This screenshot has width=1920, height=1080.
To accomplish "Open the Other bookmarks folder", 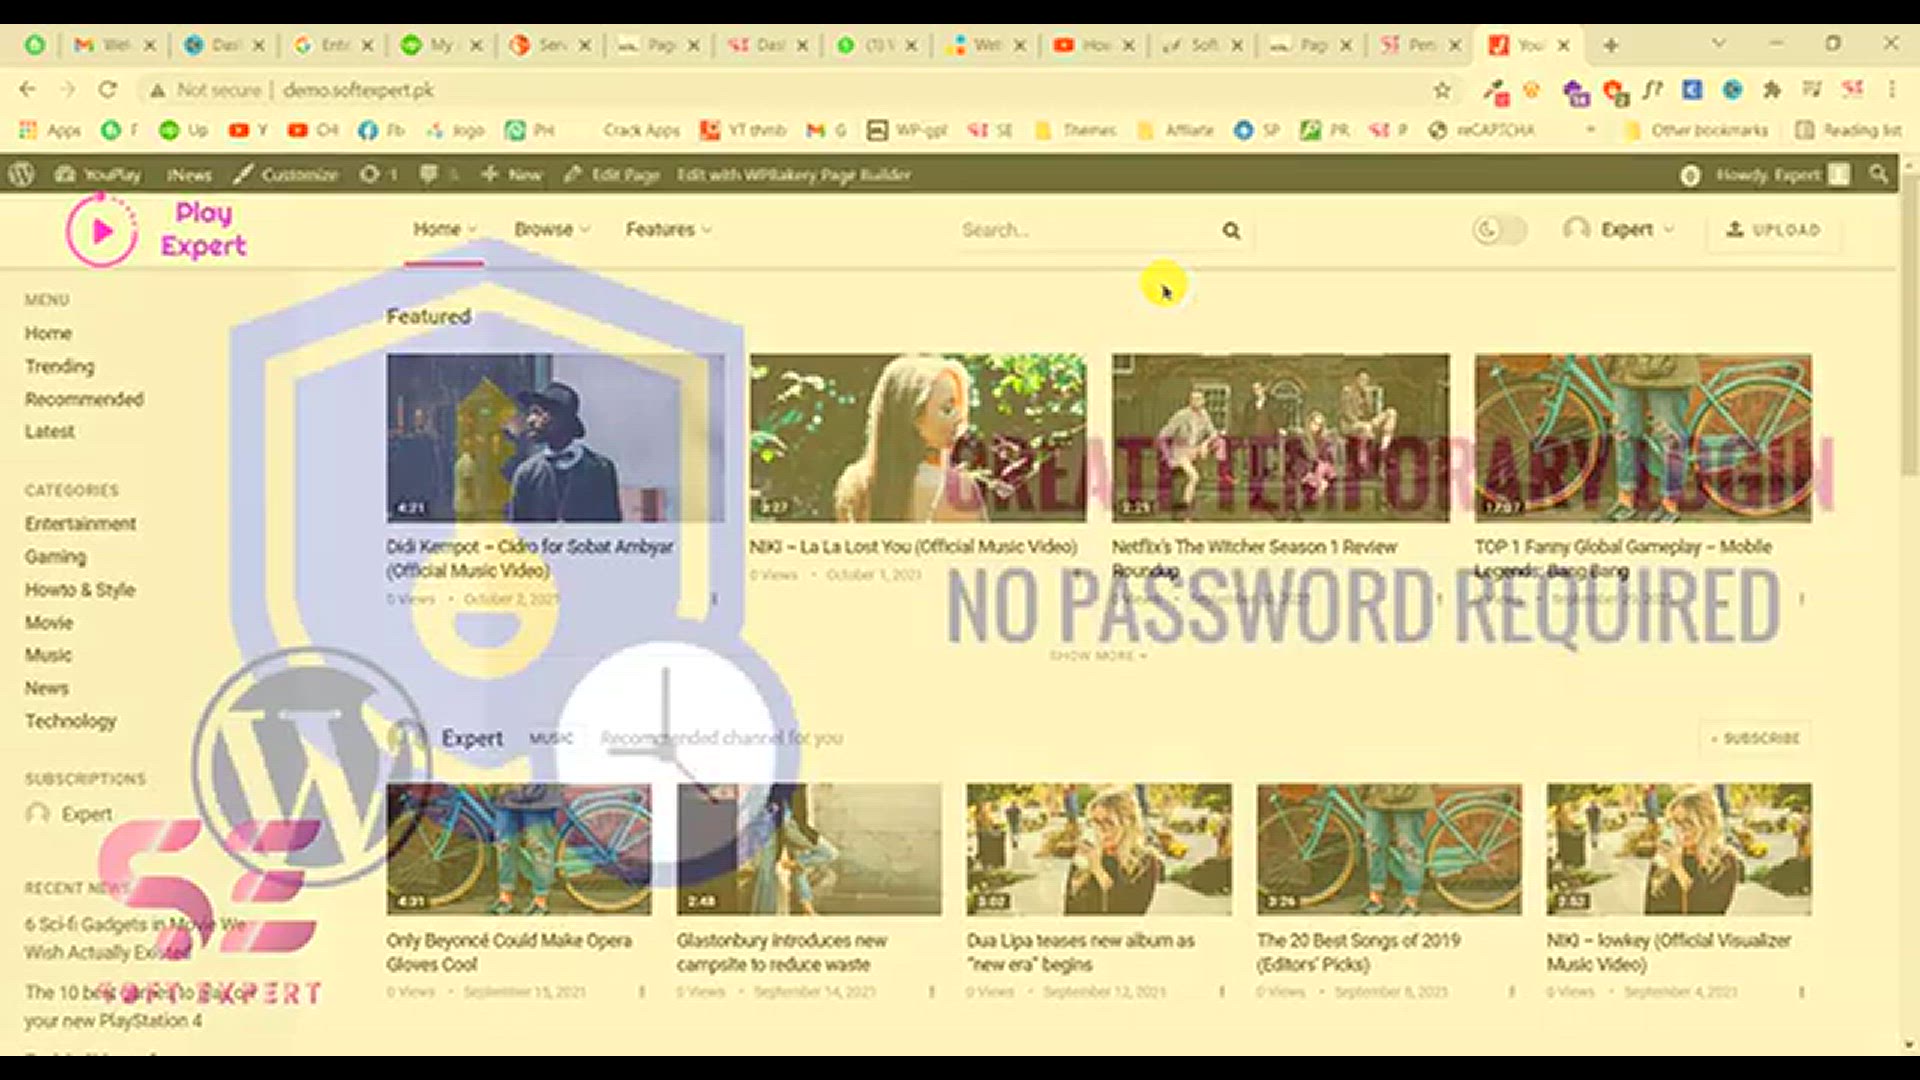I will point(1696,130).
